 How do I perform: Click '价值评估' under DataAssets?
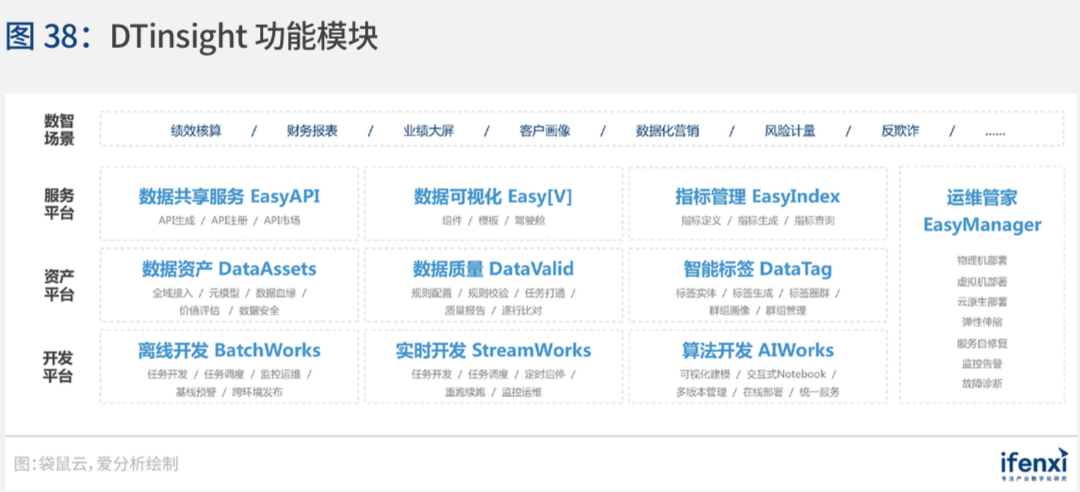[x=199, y=311]
